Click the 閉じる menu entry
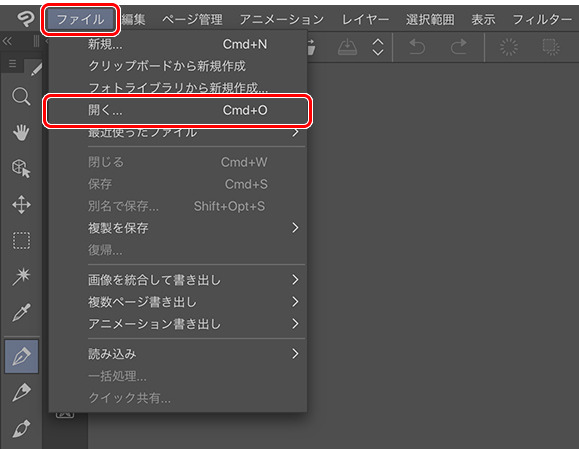The width and height of the screenshot is (579, 449). [178, 162]
